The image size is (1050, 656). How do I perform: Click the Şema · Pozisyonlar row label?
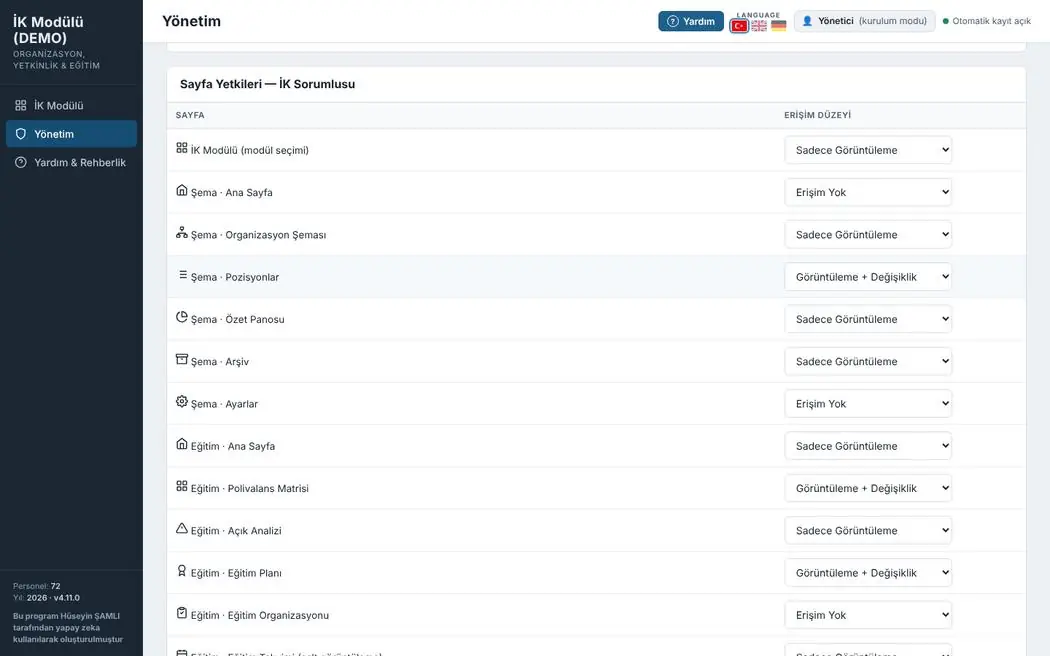pyautogui.click(x=234, y=277)
